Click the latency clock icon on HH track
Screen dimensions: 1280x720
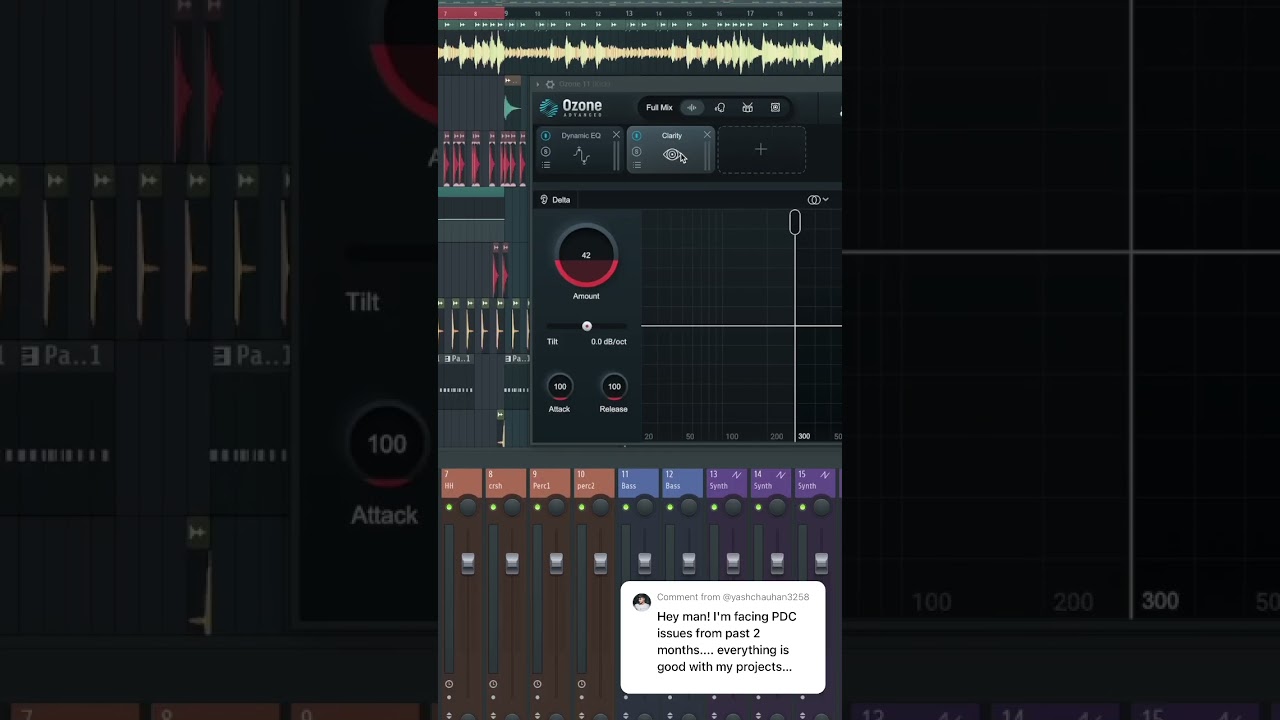449,685
